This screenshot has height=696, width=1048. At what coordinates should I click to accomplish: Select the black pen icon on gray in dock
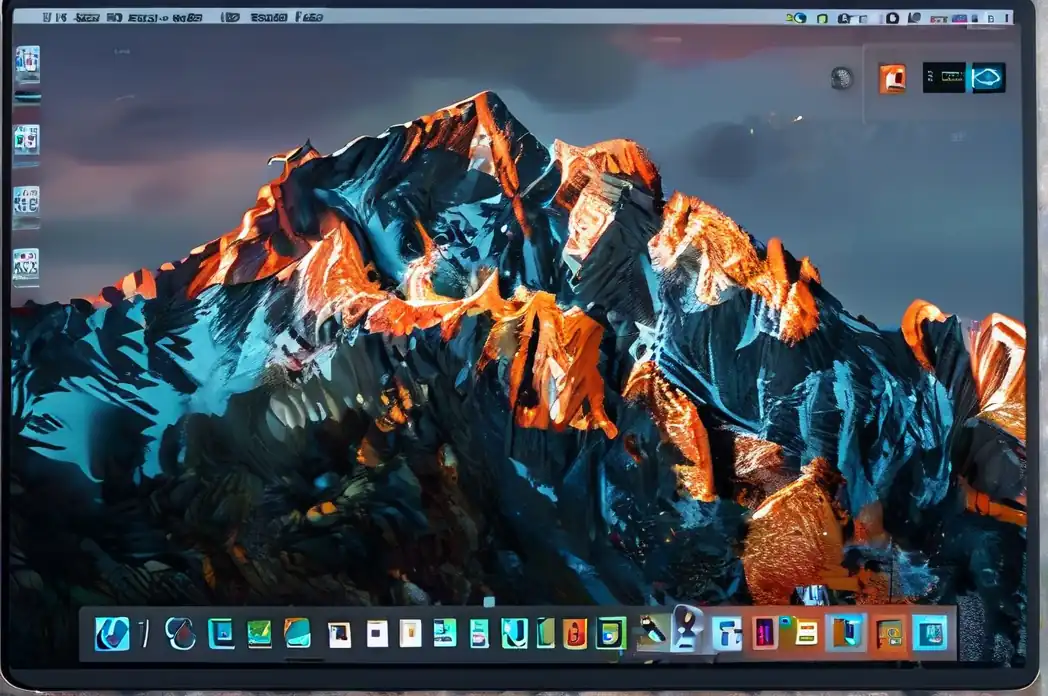pyautogui.click(x=652, y=632)
